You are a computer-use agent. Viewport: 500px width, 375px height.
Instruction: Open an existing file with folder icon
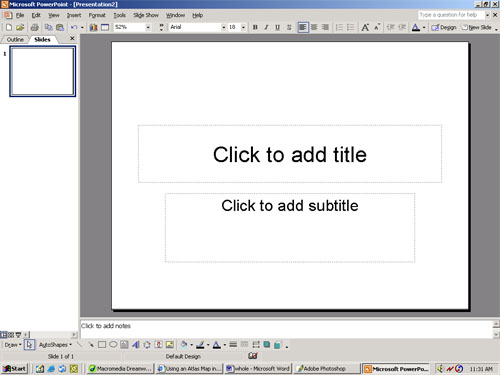pos(20,27)
